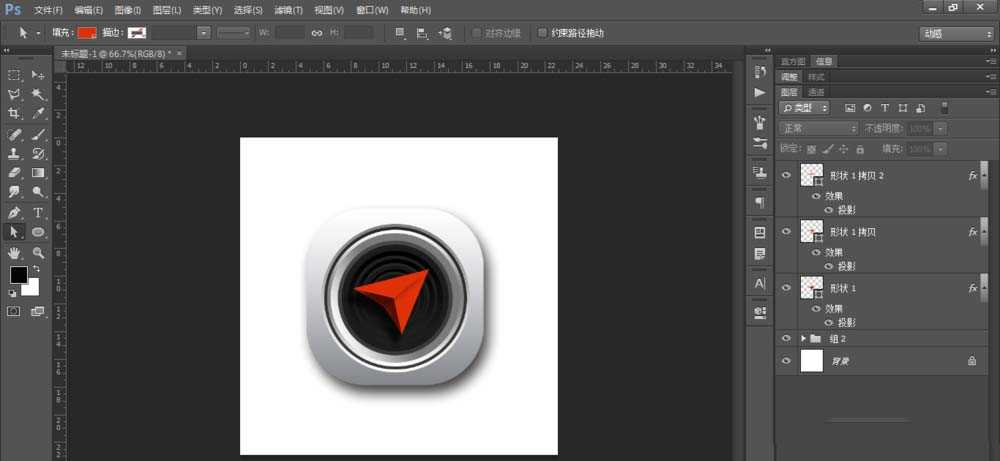Select the 形状 1 layer thumbnail
This screenshot has height=461, width=1000.
pyautogui.click(x=811, y=288)
